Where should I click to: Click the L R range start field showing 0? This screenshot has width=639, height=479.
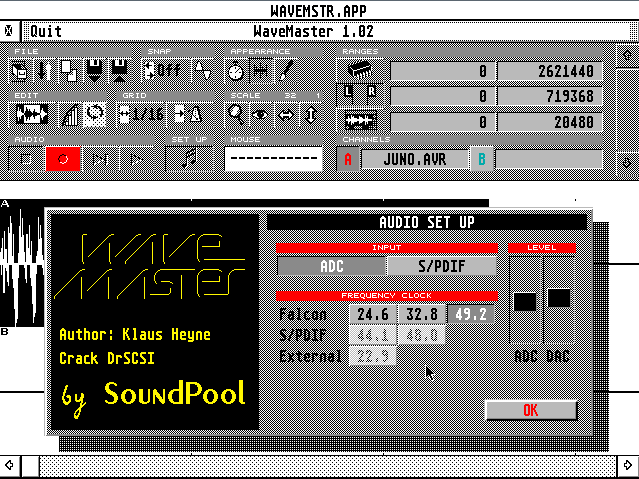click(x=443, y=96)
